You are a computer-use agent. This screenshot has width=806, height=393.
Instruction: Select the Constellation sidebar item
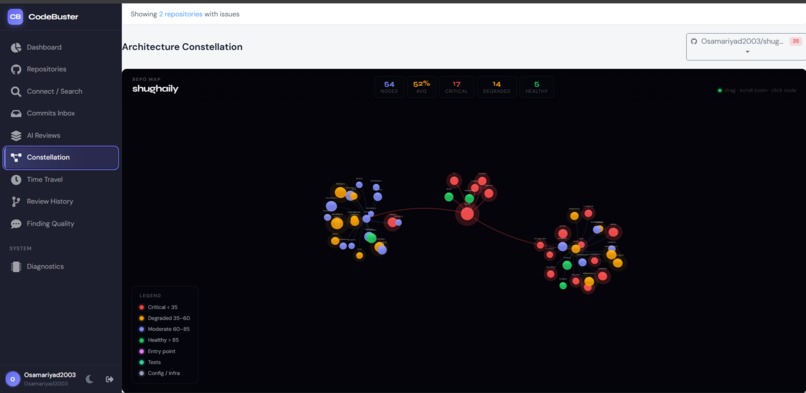click(x=61, y=158)
